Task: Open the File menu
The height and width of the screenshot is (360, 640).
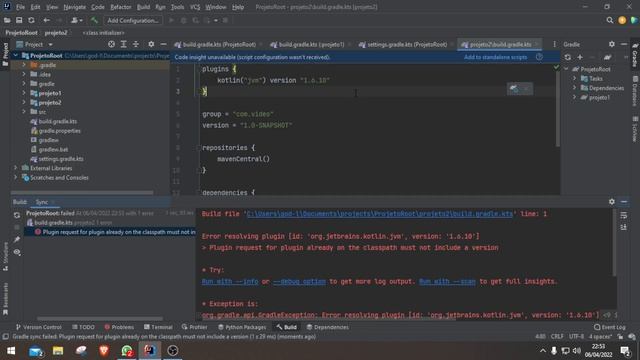Action: click(20, 7)
